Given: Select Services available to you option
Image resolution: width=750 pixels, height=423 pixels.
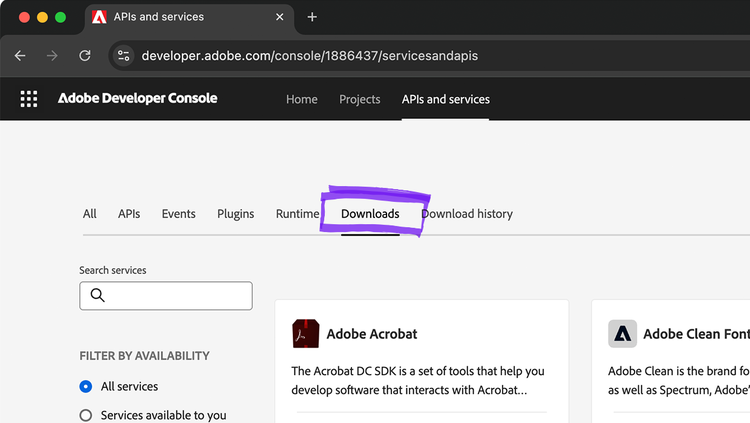Looking at the screenshot, I should [x=86, y=415].
